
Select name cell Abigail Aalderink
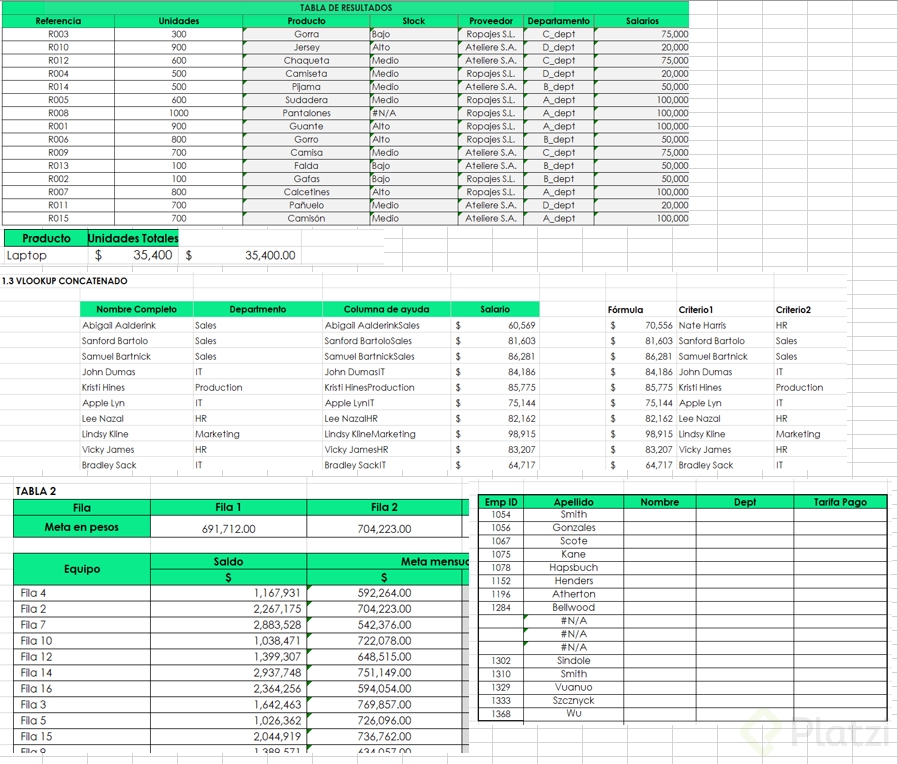coord(136,325)
